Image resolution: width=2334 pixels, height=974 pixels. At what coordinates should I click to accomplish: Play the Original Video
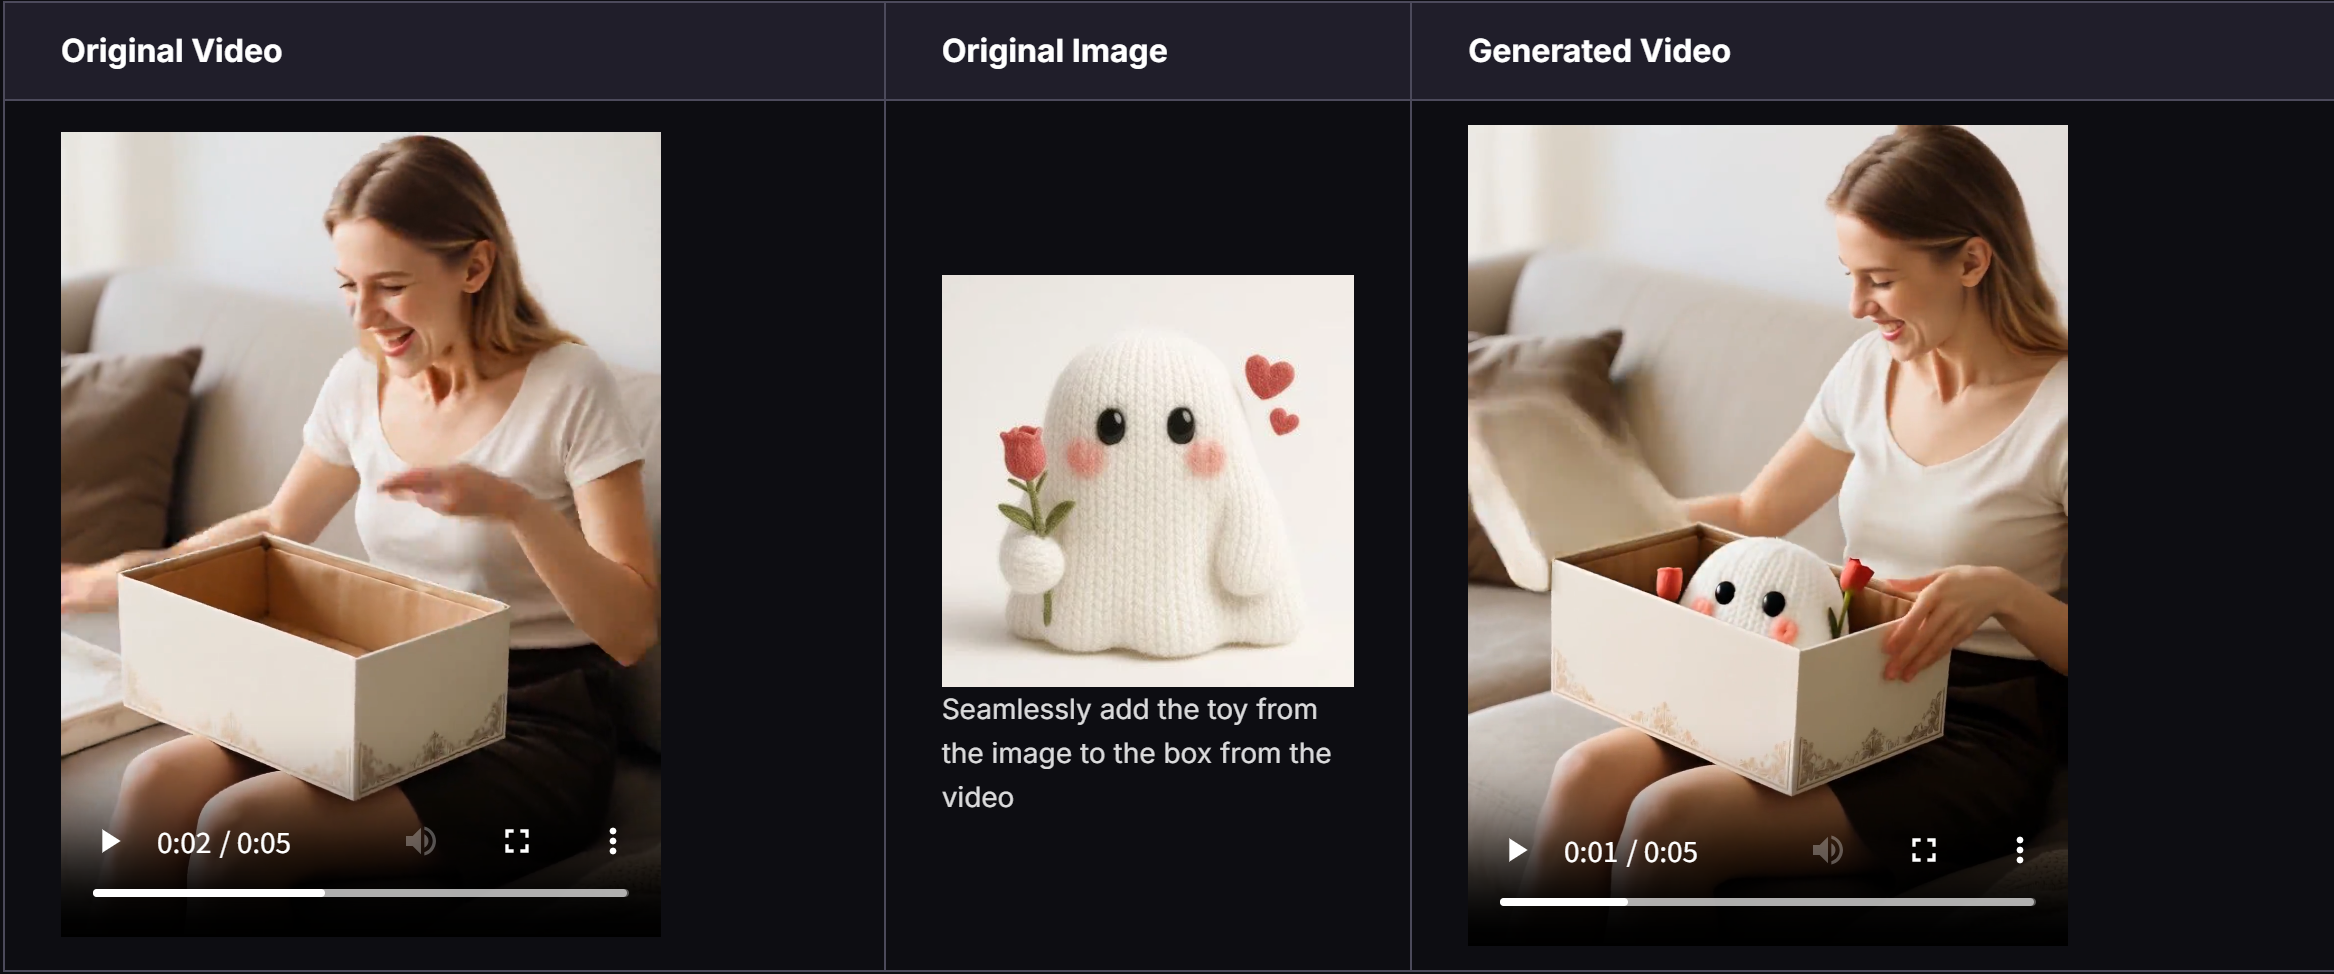coord(110,842)
